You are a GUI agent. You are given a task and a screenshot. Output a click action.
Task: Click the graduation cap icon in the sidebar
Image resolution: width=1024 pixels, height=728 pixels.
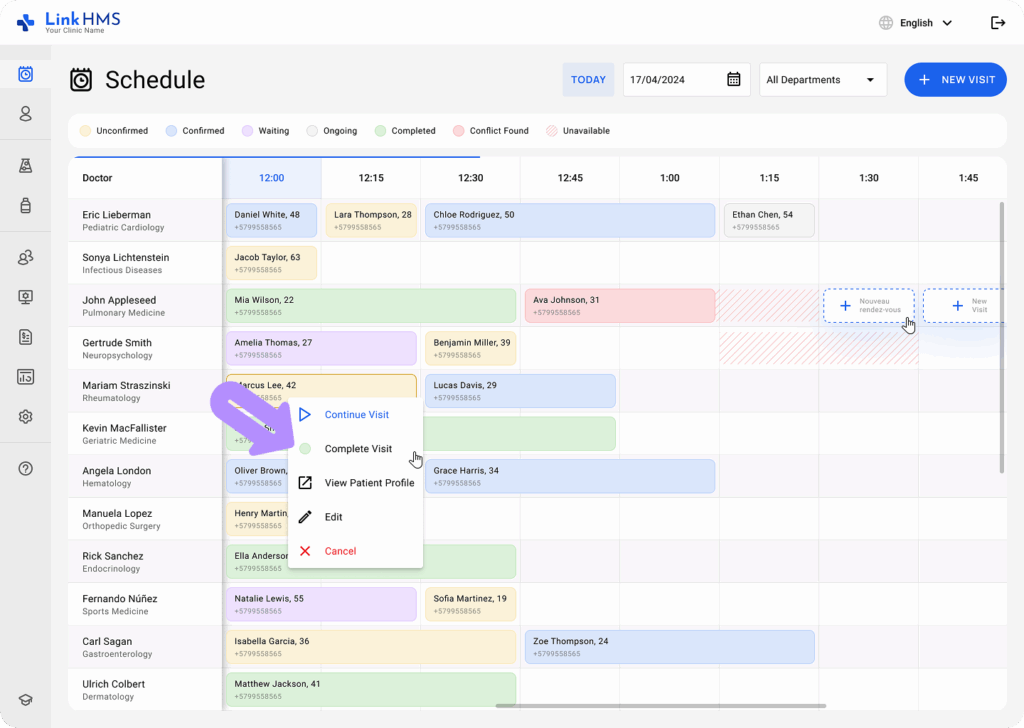(26, 700)
